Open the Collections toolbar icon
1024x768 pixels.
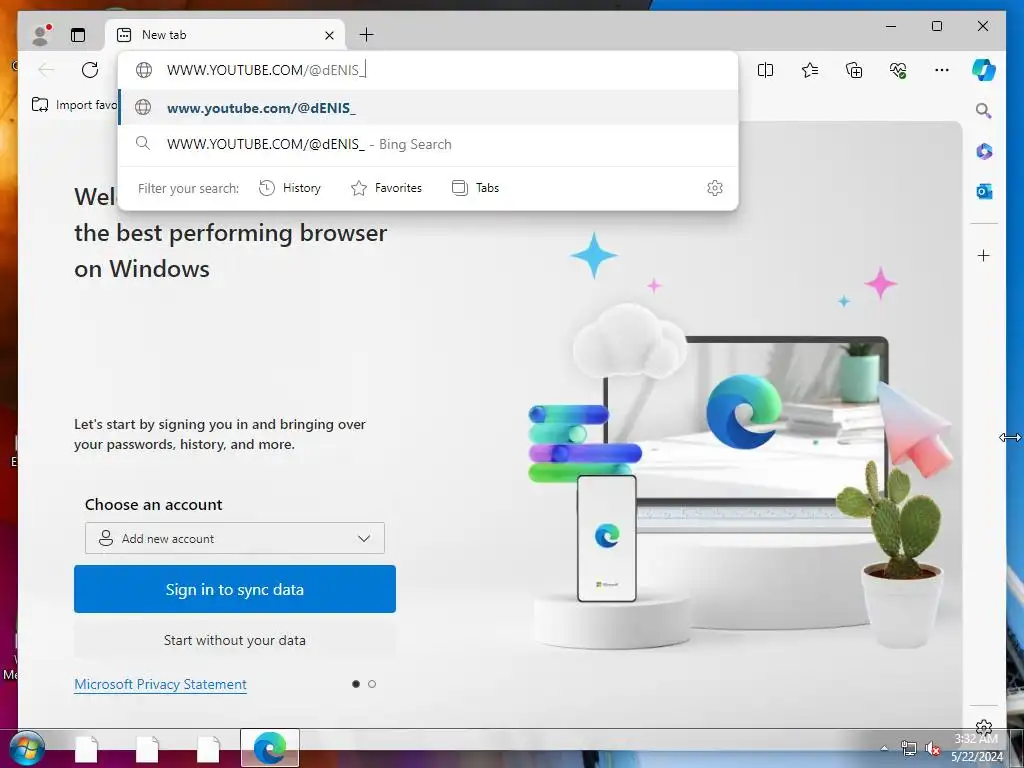coord(854,70)
